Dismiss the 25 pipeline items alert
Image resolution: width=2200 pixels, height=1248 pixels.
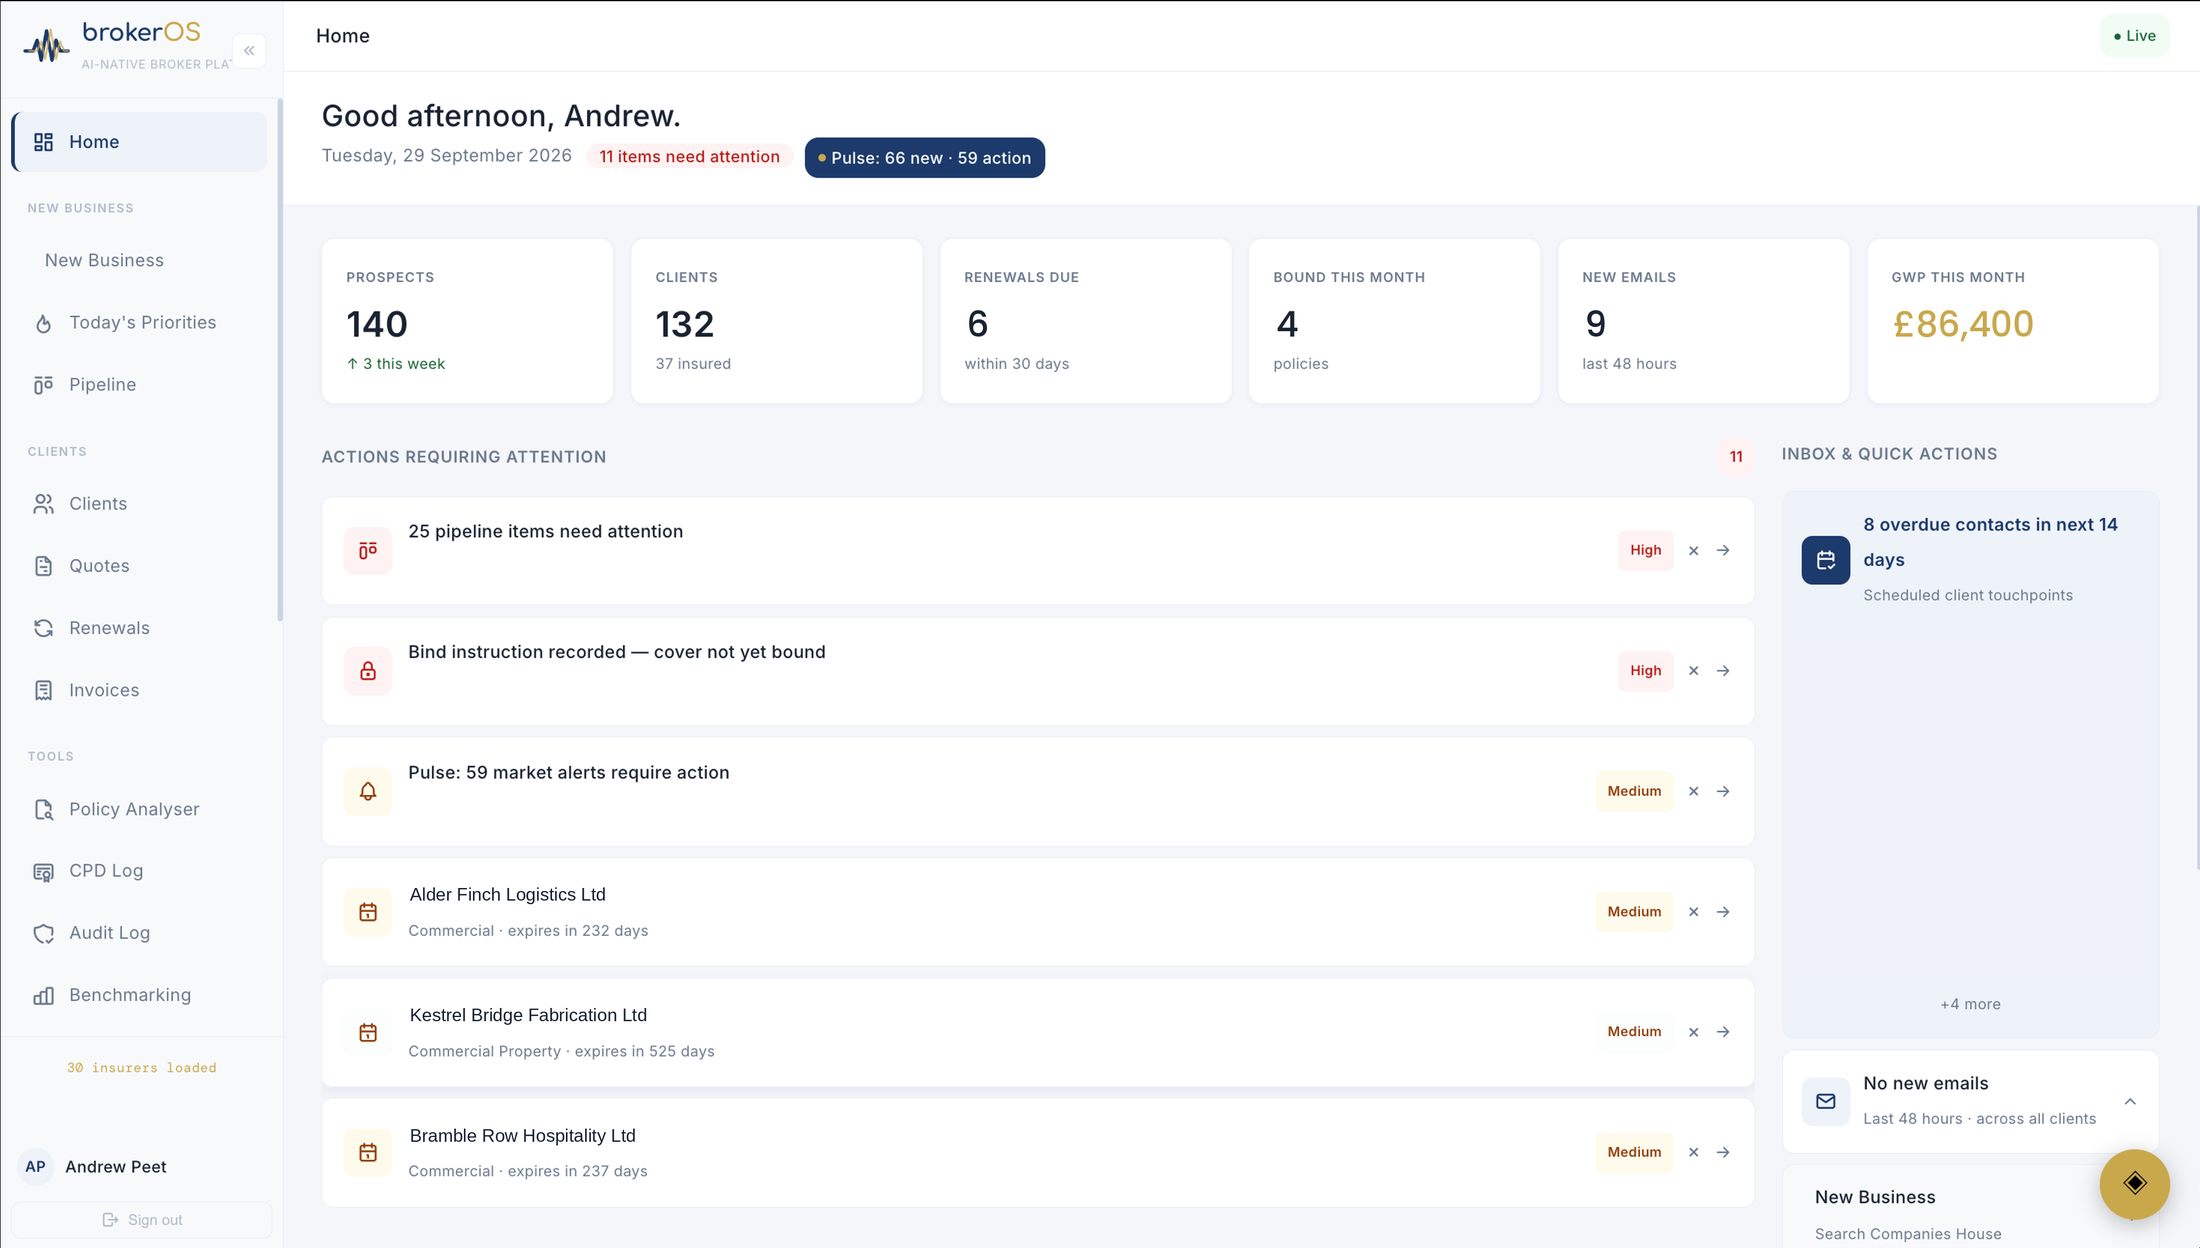coord(1694,551)
